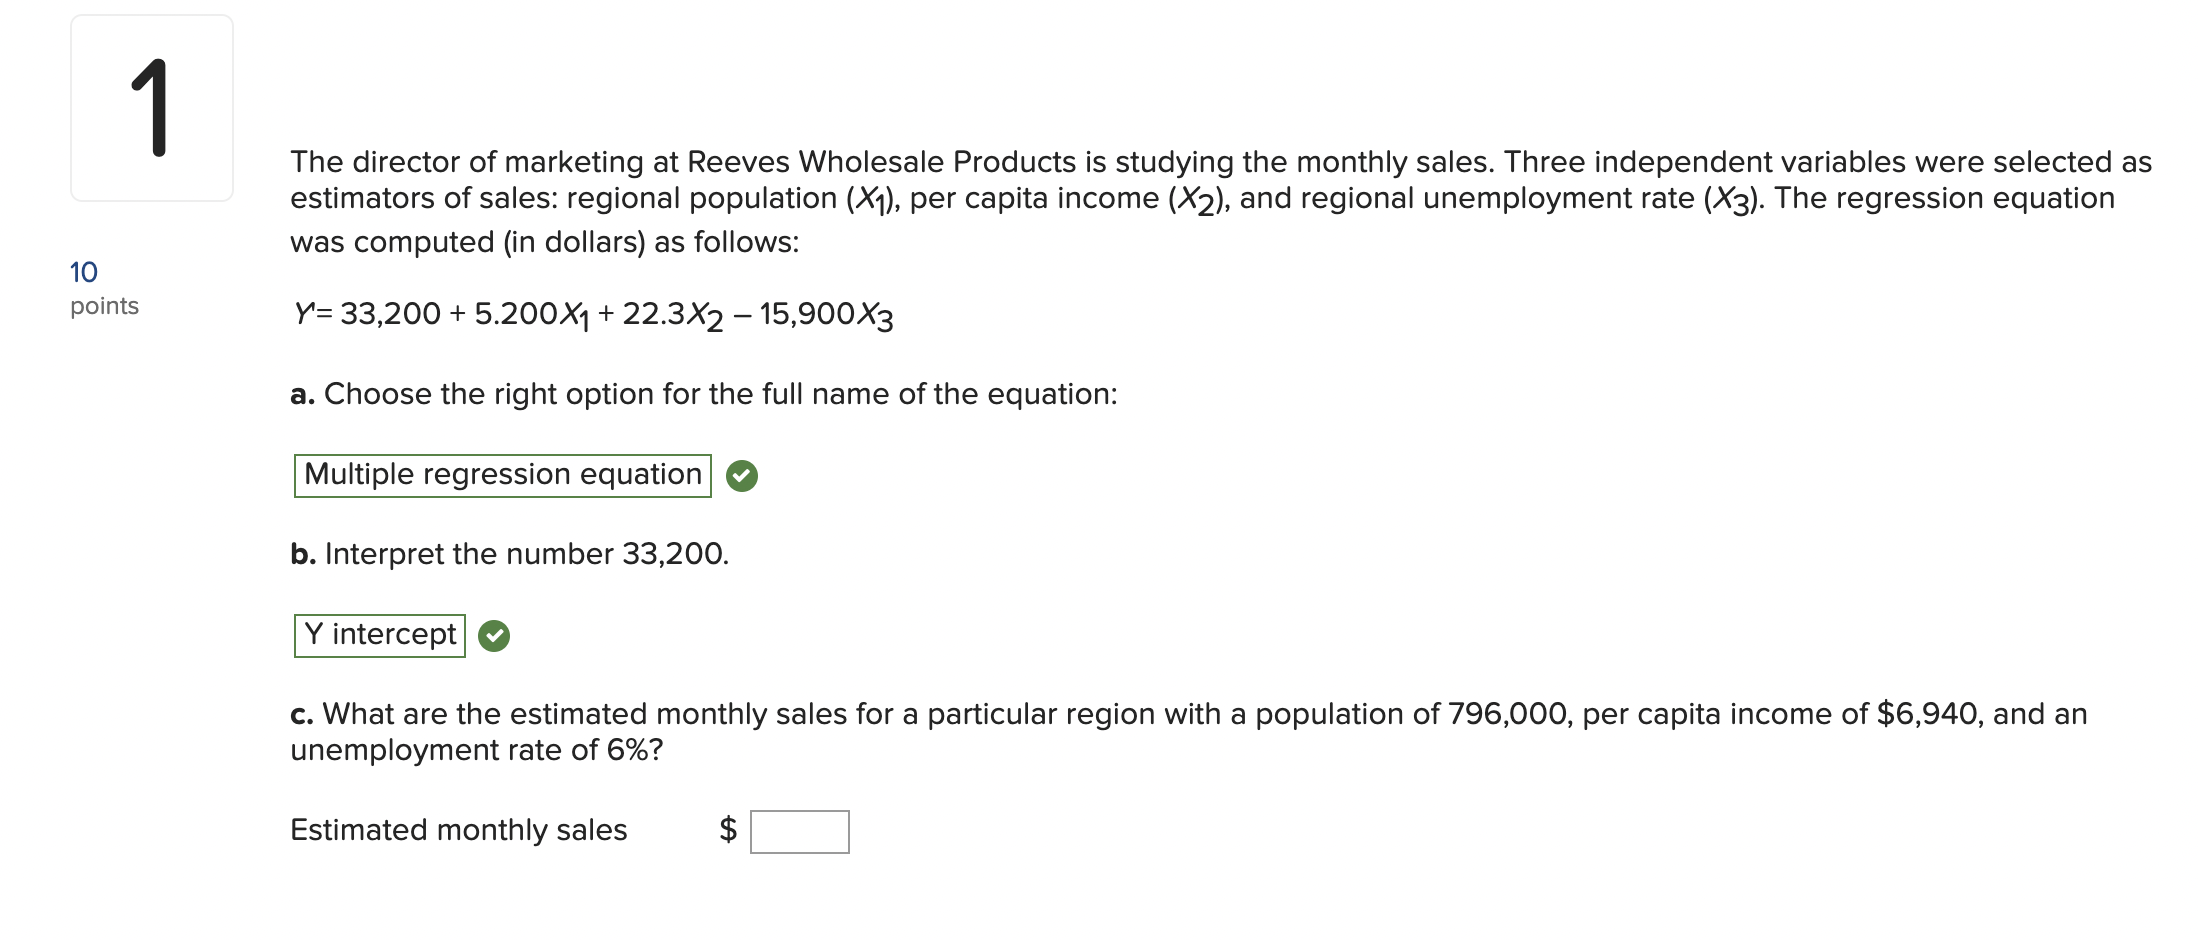
Task: Click the part c question on estimated sales
Action: 1189,732
